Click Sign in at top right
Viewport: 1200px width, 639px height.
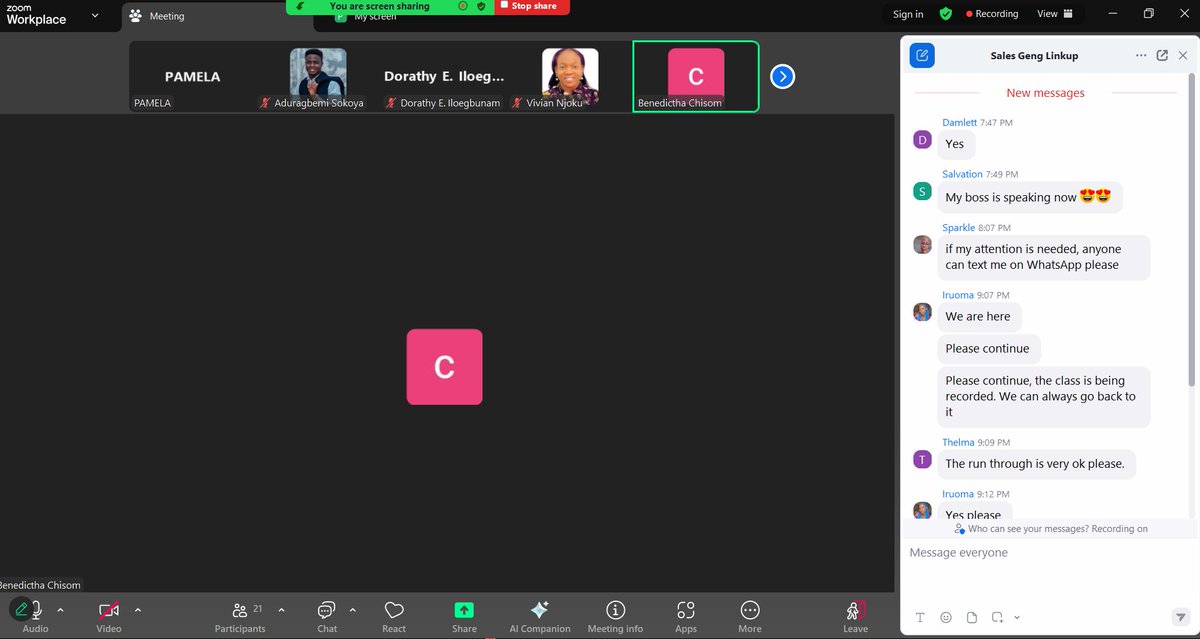[907, 14]
